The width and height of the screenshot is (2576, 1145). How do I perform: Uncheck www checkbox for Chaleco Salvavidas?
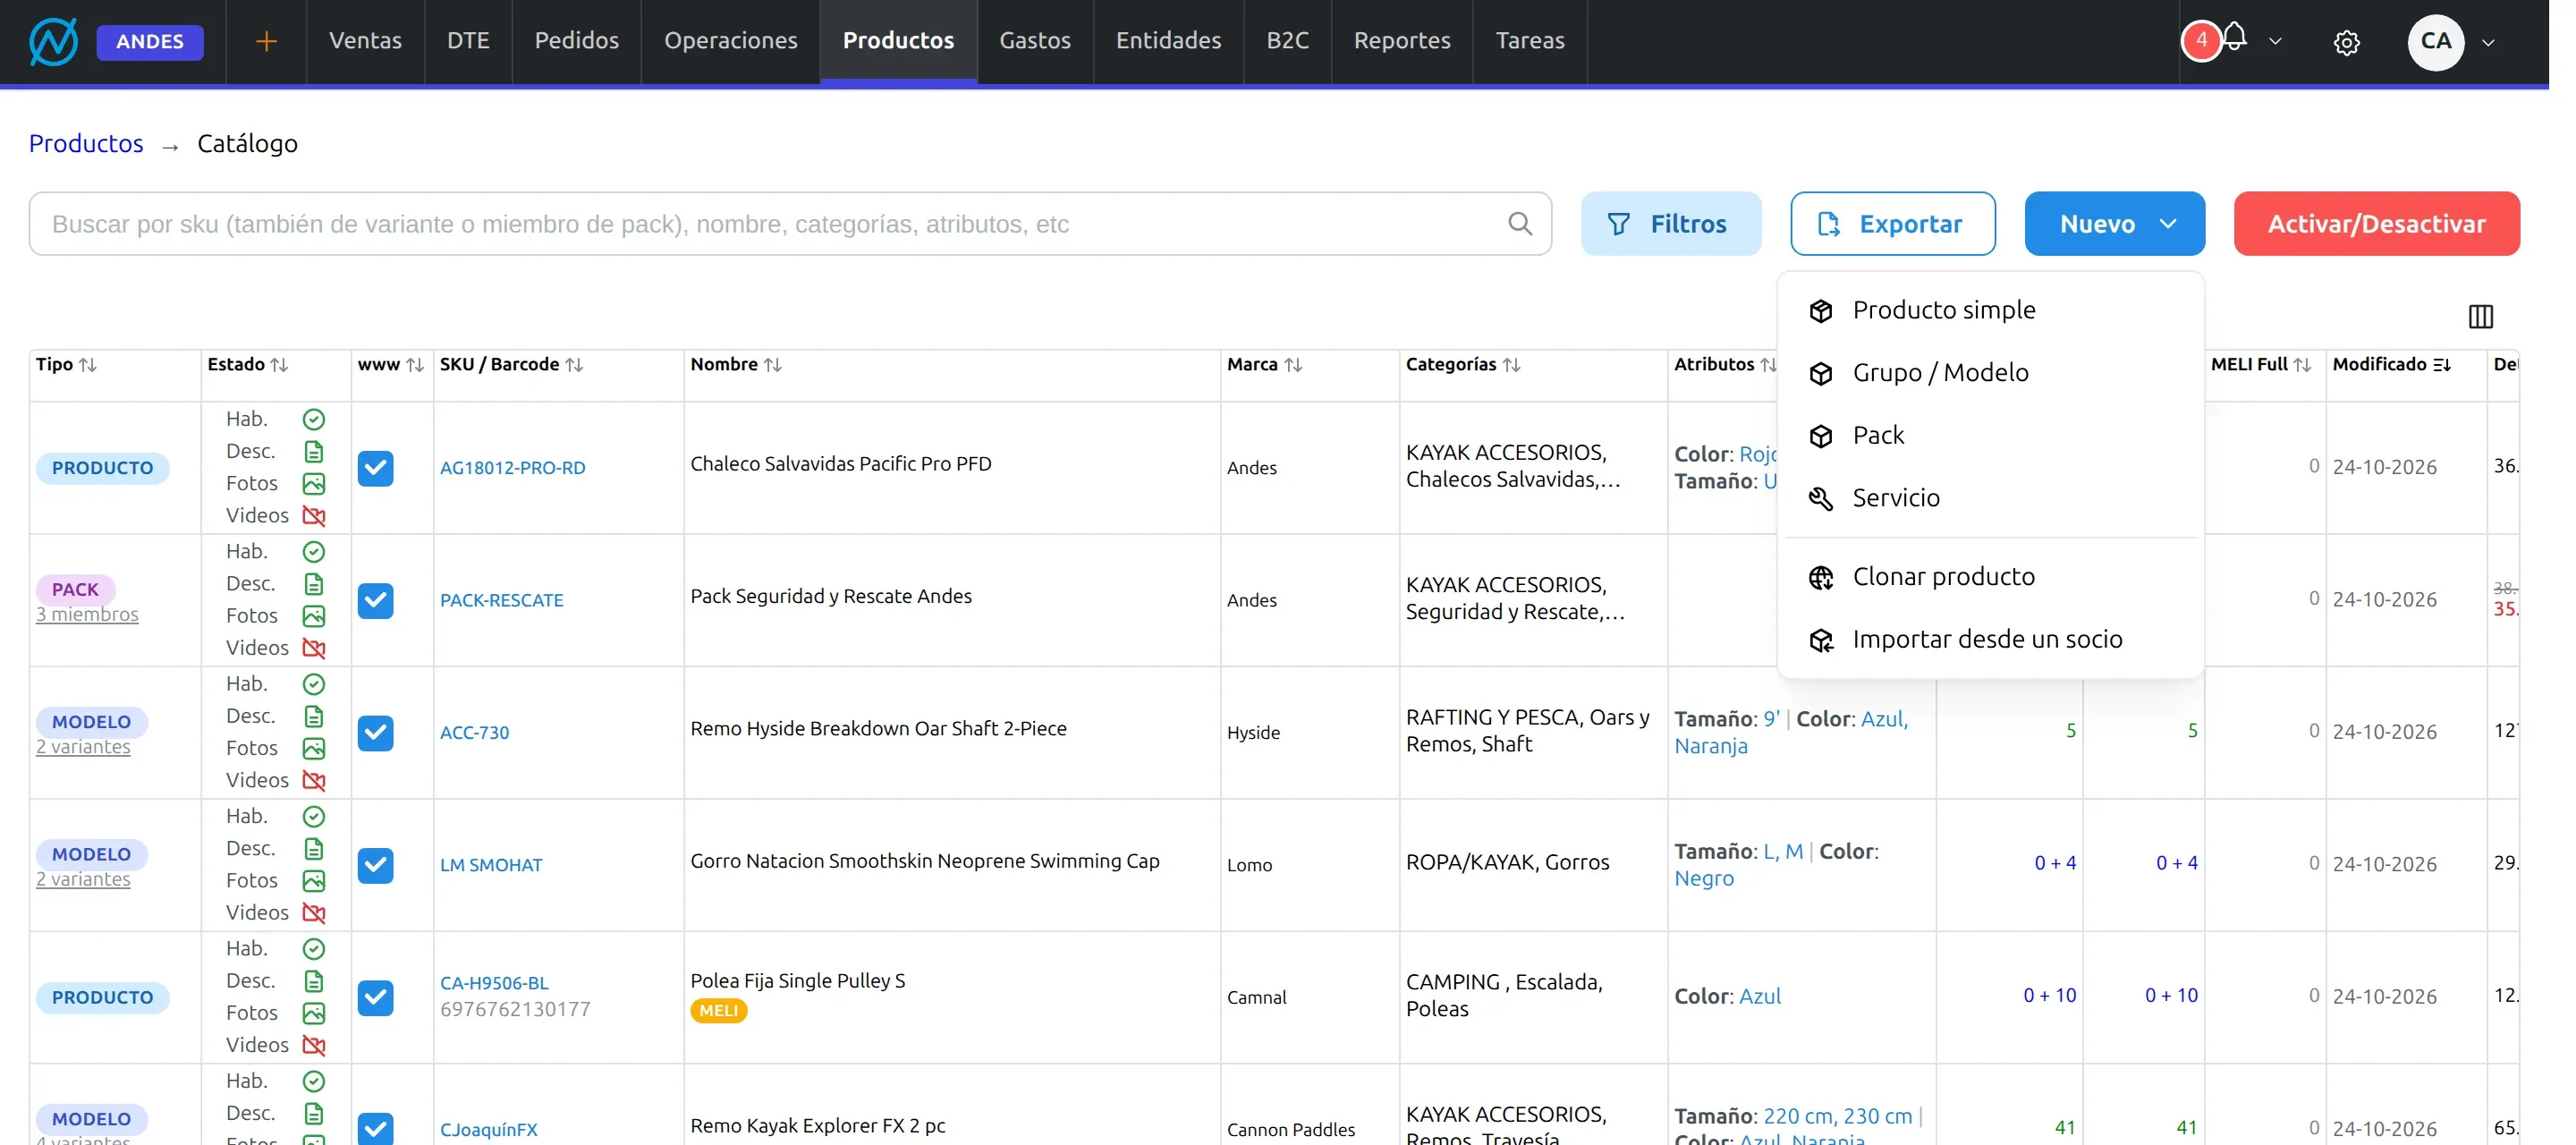pyautogui.click(x=376, y=468)
